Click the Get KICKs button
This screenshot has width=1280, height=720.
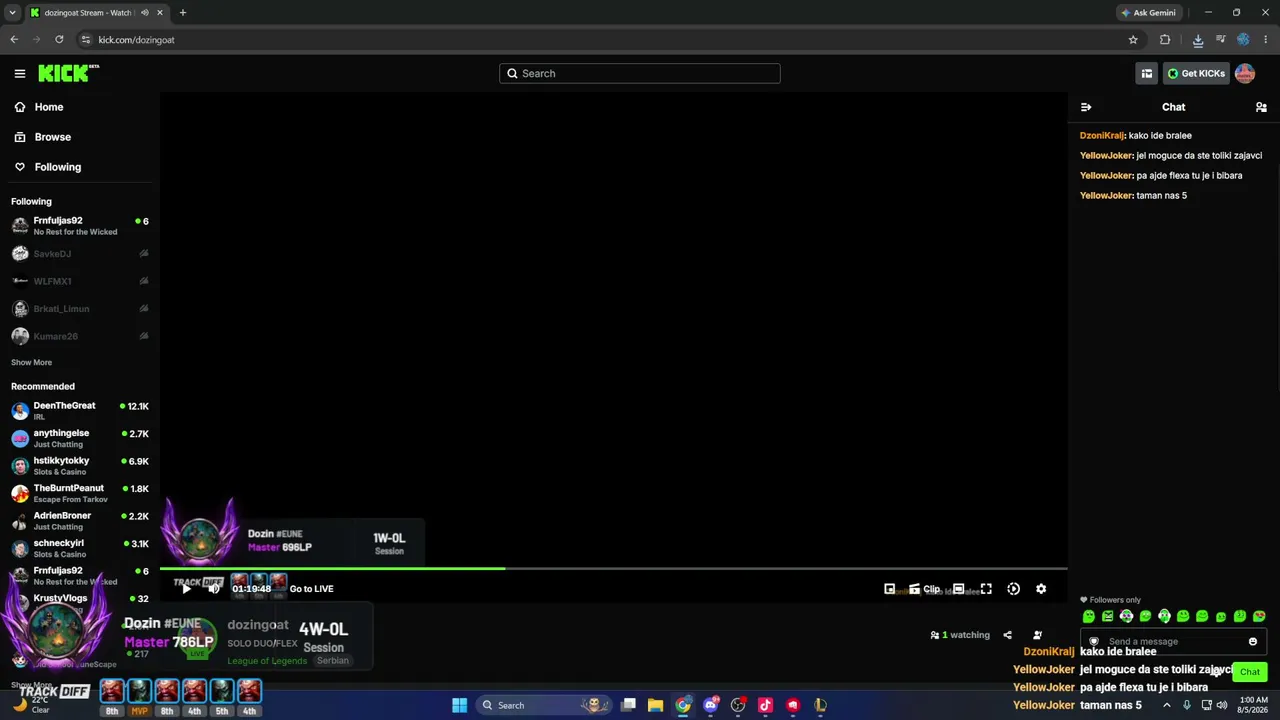[1196, 73]
